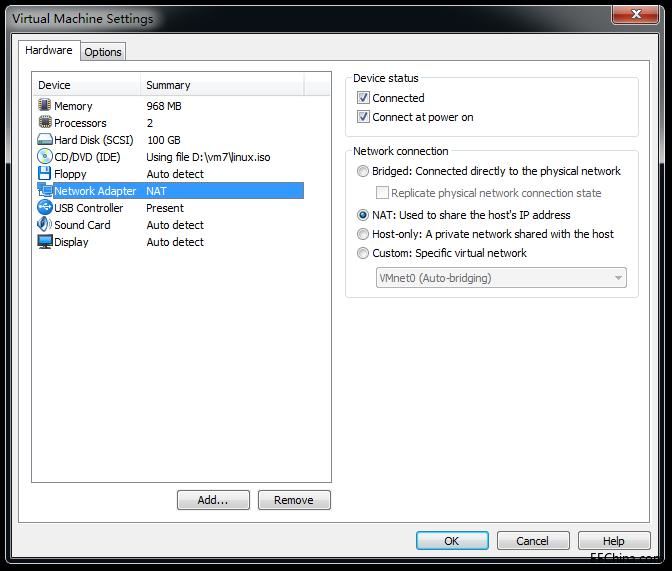This screenshot has height=571, width=672.
Task: Click the Add... button
Action: [x=213, y=500]
